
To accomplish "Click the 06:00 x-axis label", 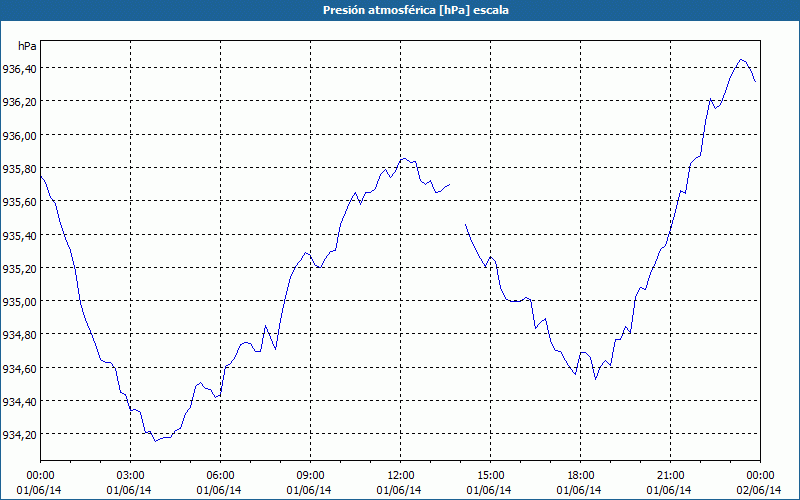I will pos(220,476).
